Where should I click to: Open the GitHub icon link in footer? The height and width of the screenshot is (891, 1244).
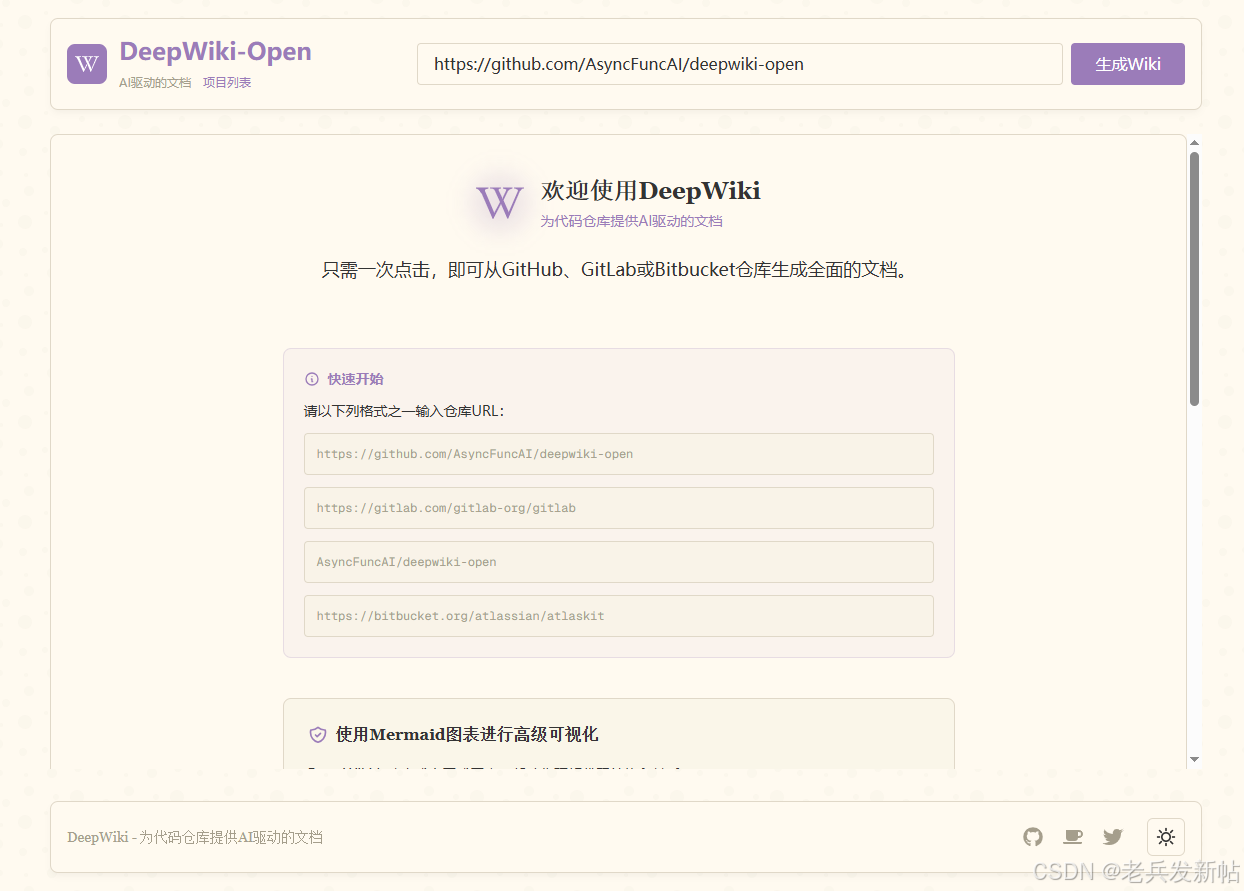tap(1033, 837)
